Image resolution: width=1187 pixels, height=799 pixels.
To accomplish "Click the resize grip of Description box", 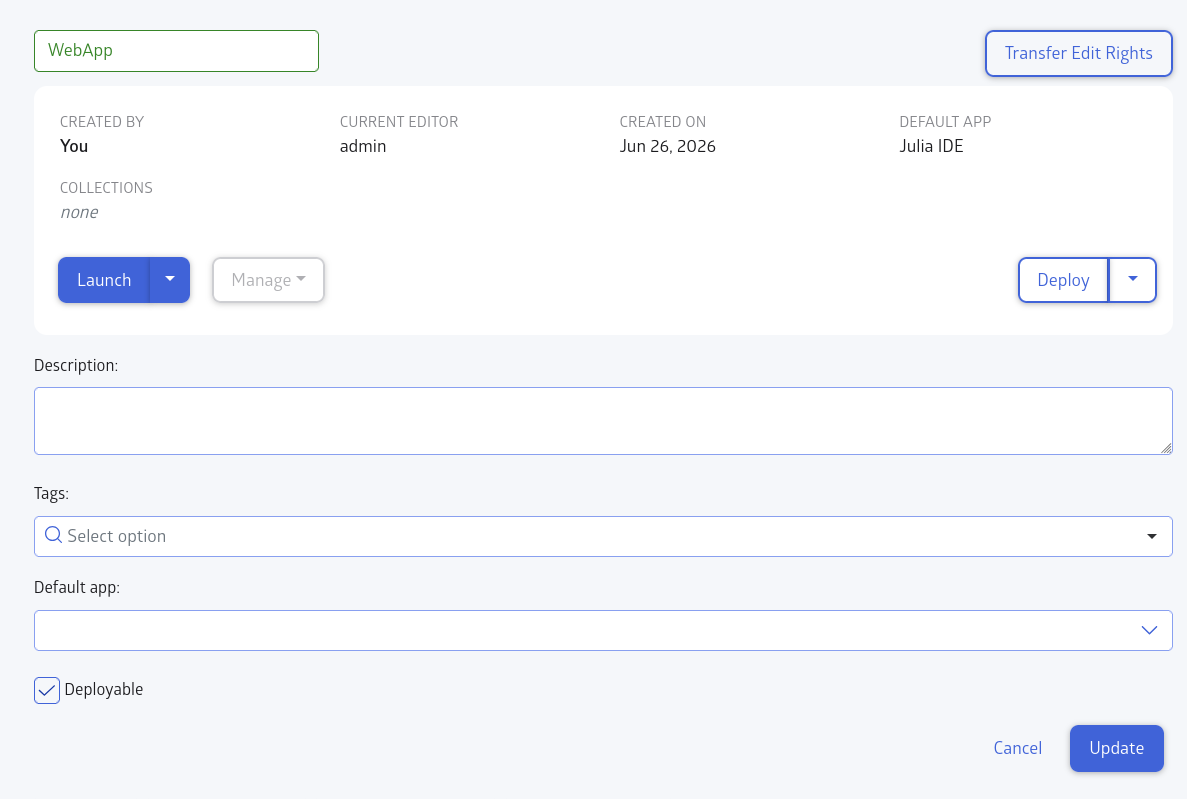I will tap(1166, 448).
